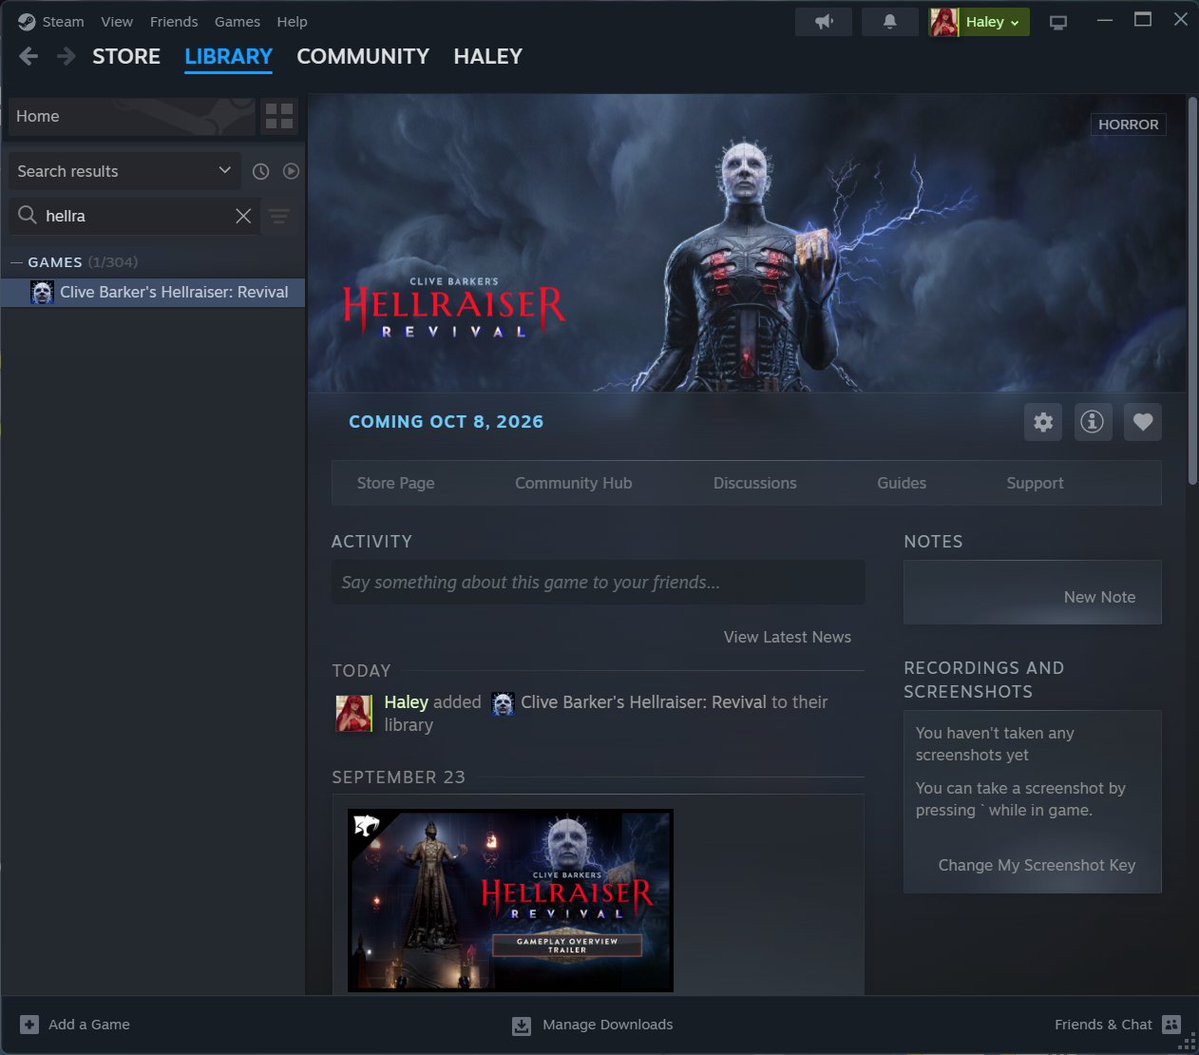This screenshot has height=1055, width=1199.
Task: Open advanced filter options icon
Action: click(x=279, y=216)
